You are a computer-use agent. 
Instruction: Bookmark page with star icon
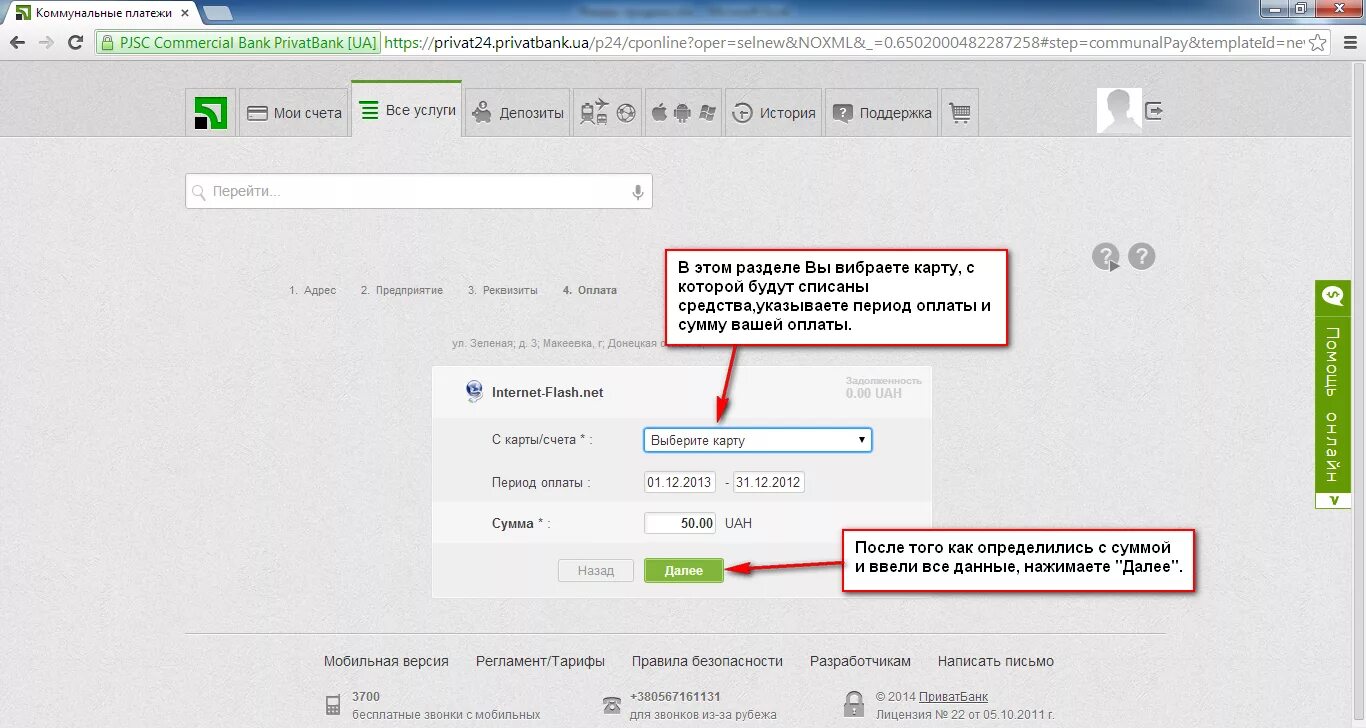pyautogui.click(x=1318, y=43)
